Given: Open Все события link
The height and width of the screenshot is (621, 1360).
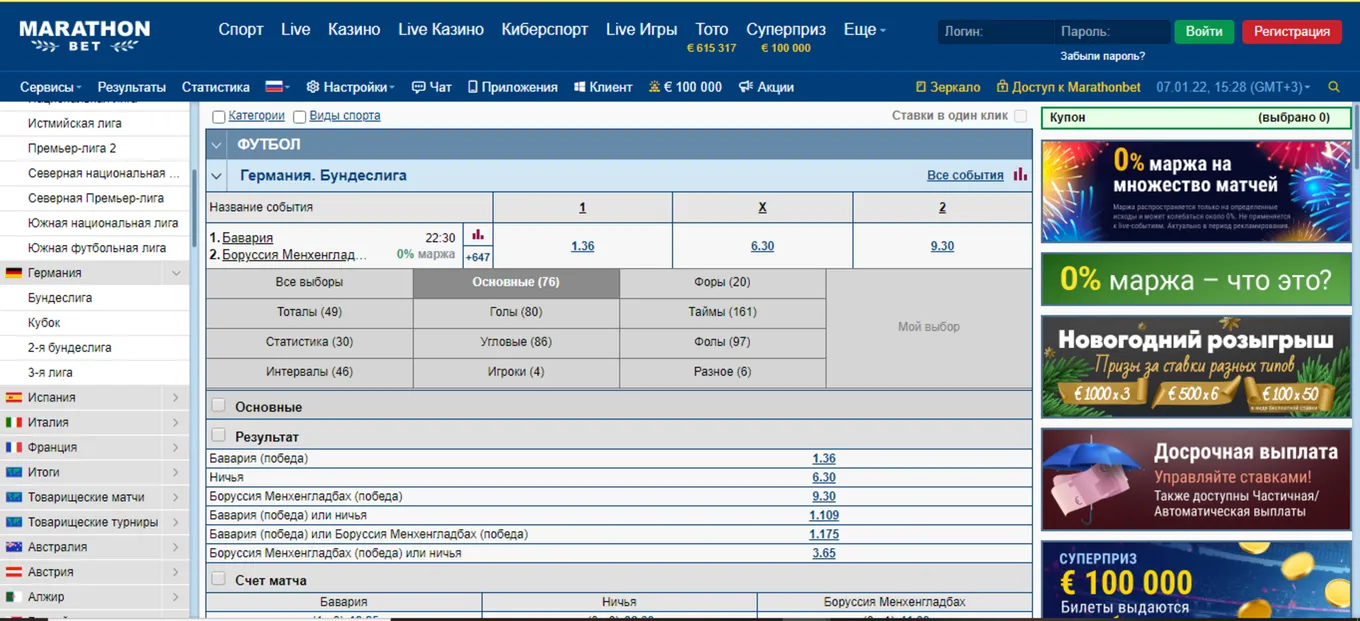Looking at the screenshot, I should tap(965, 175).
